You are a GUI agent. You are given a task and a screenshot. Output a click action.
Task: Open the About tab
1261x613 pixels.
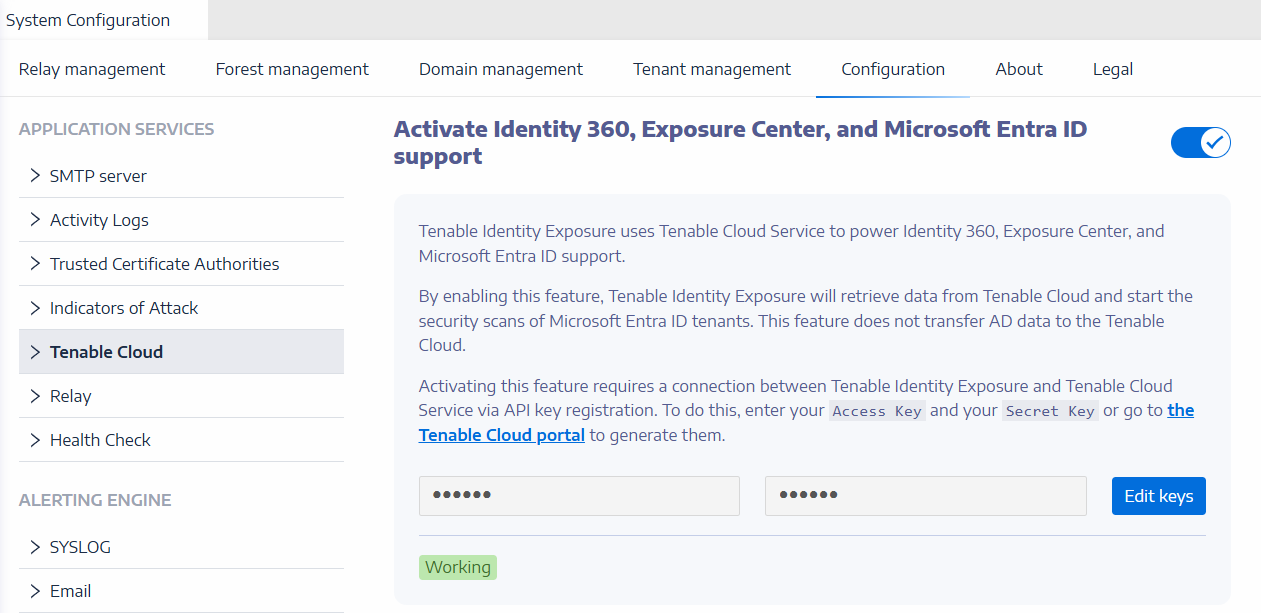coord(1019,69)
